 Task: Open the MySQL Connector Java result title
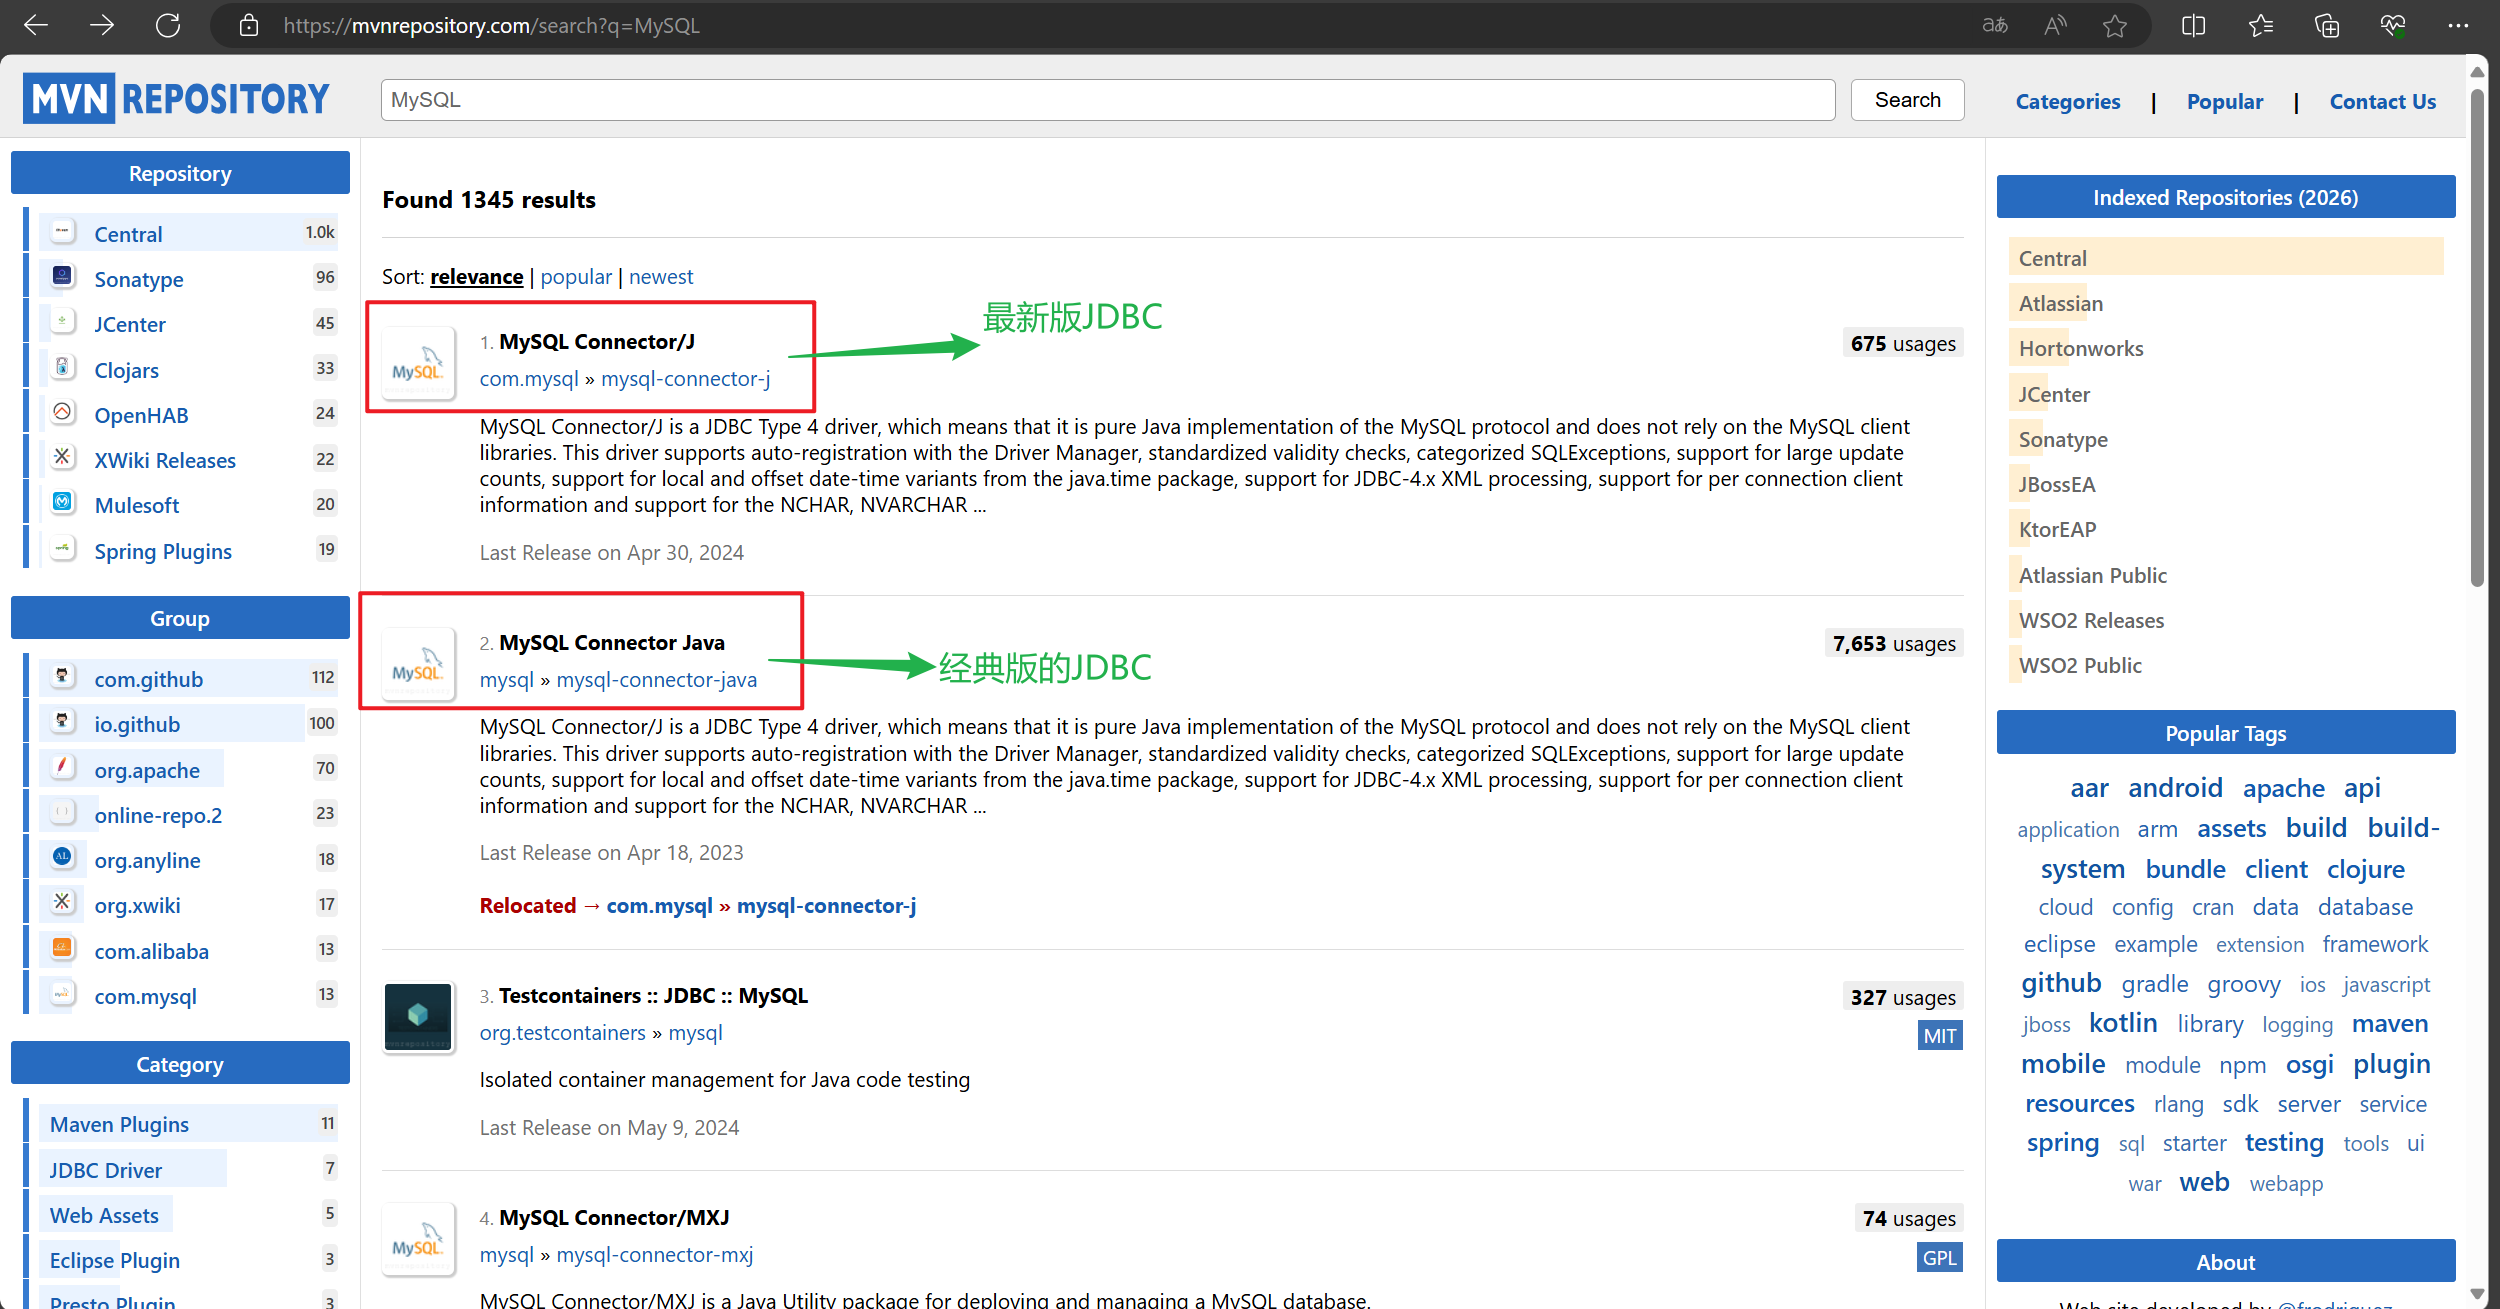612,643
